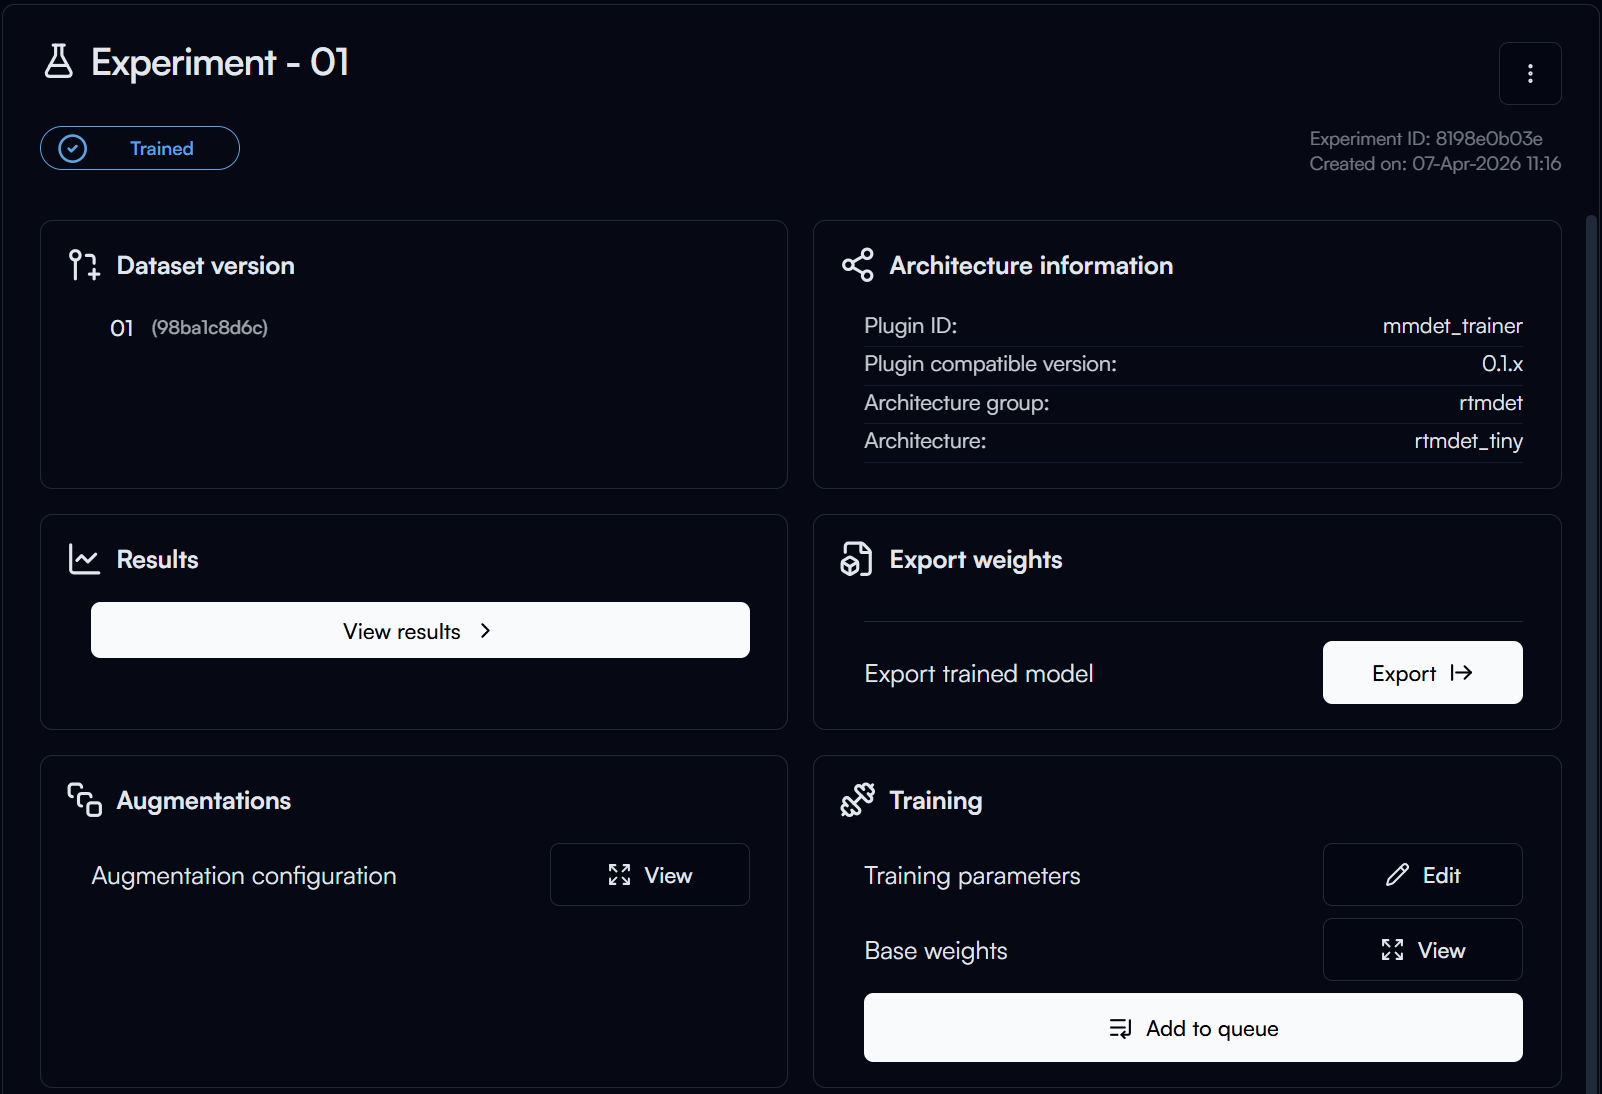Click the Augmentations shapes icon
The image size is (1602, 1094).
[84, 800]
